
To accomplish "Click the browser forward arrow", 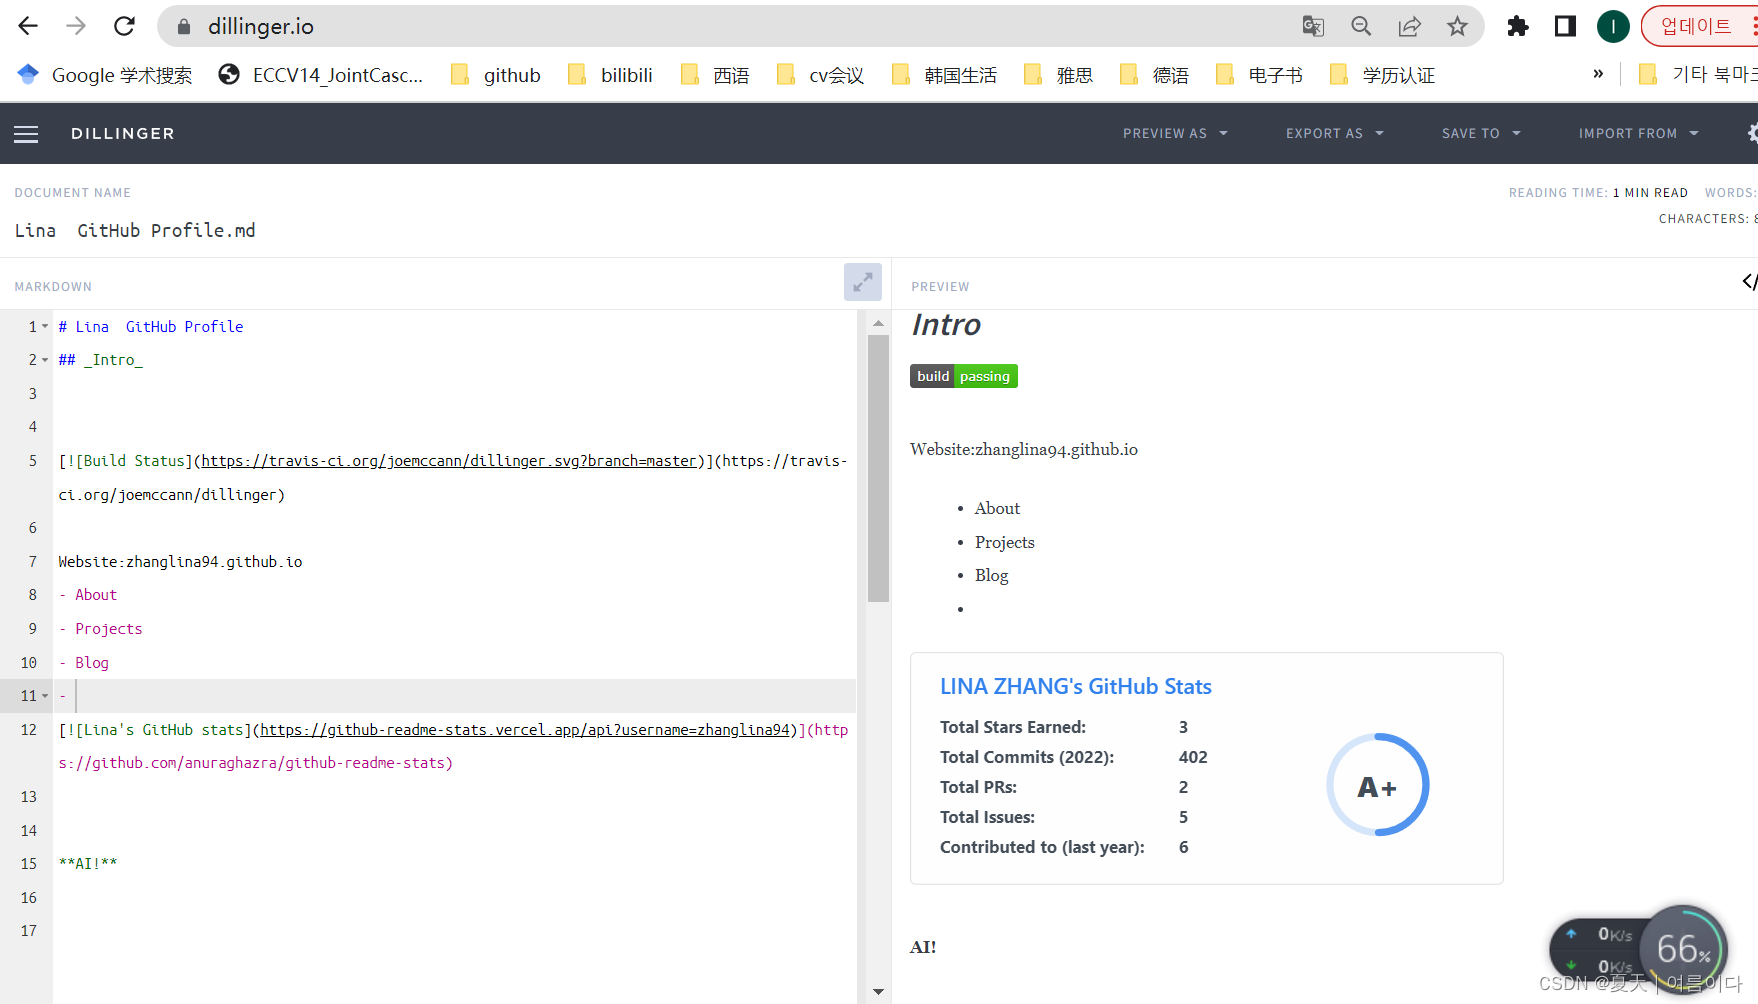I will click(x=76, y=26).
